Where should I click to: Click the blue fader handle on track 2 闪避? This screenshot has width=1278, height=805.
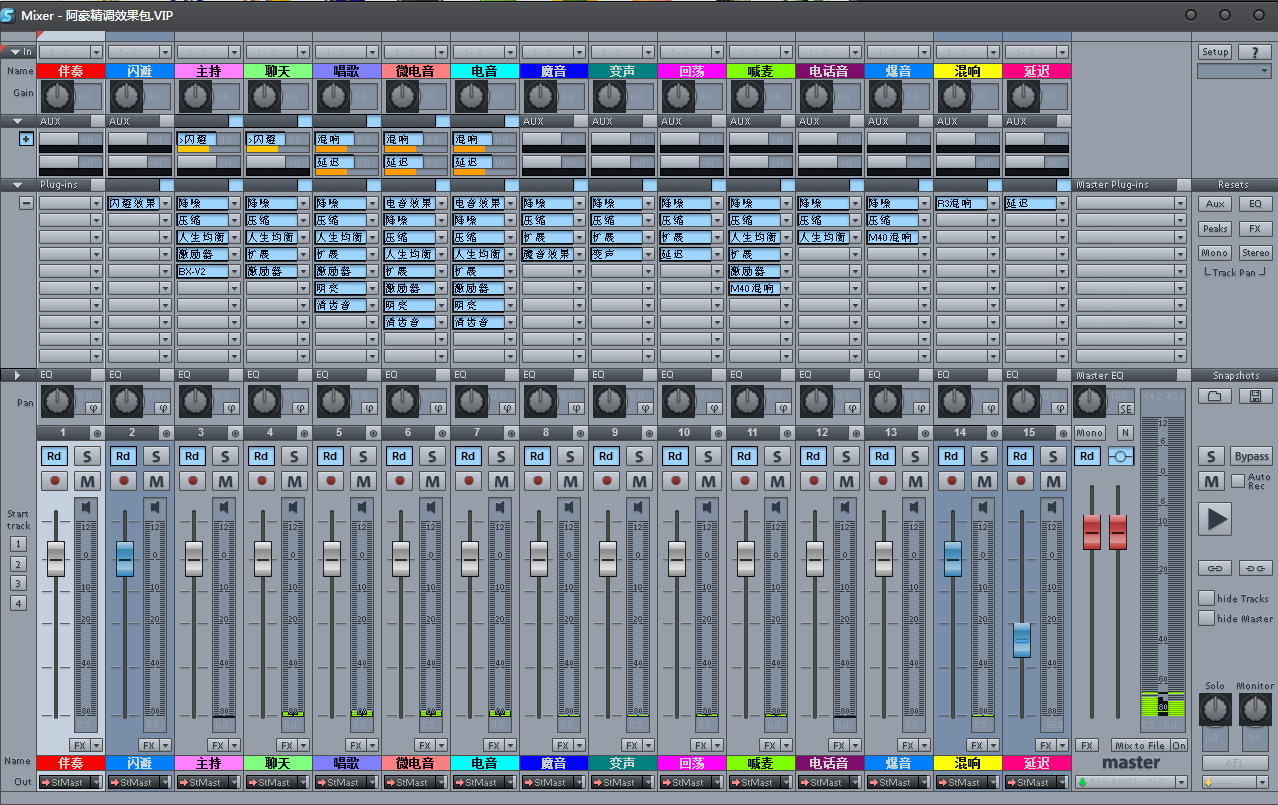tap(125, 558)
